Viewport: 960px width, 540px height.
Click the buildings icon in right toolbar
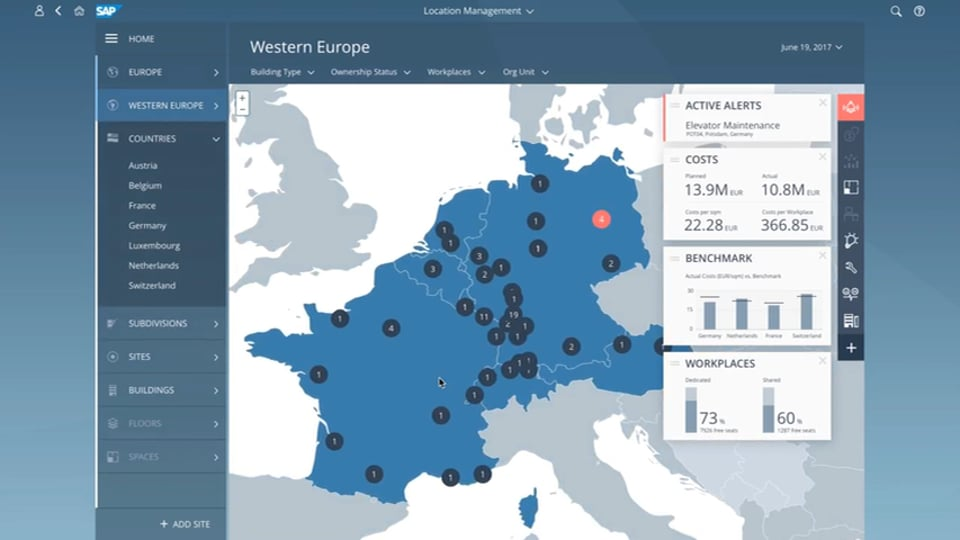pos(851,321)
